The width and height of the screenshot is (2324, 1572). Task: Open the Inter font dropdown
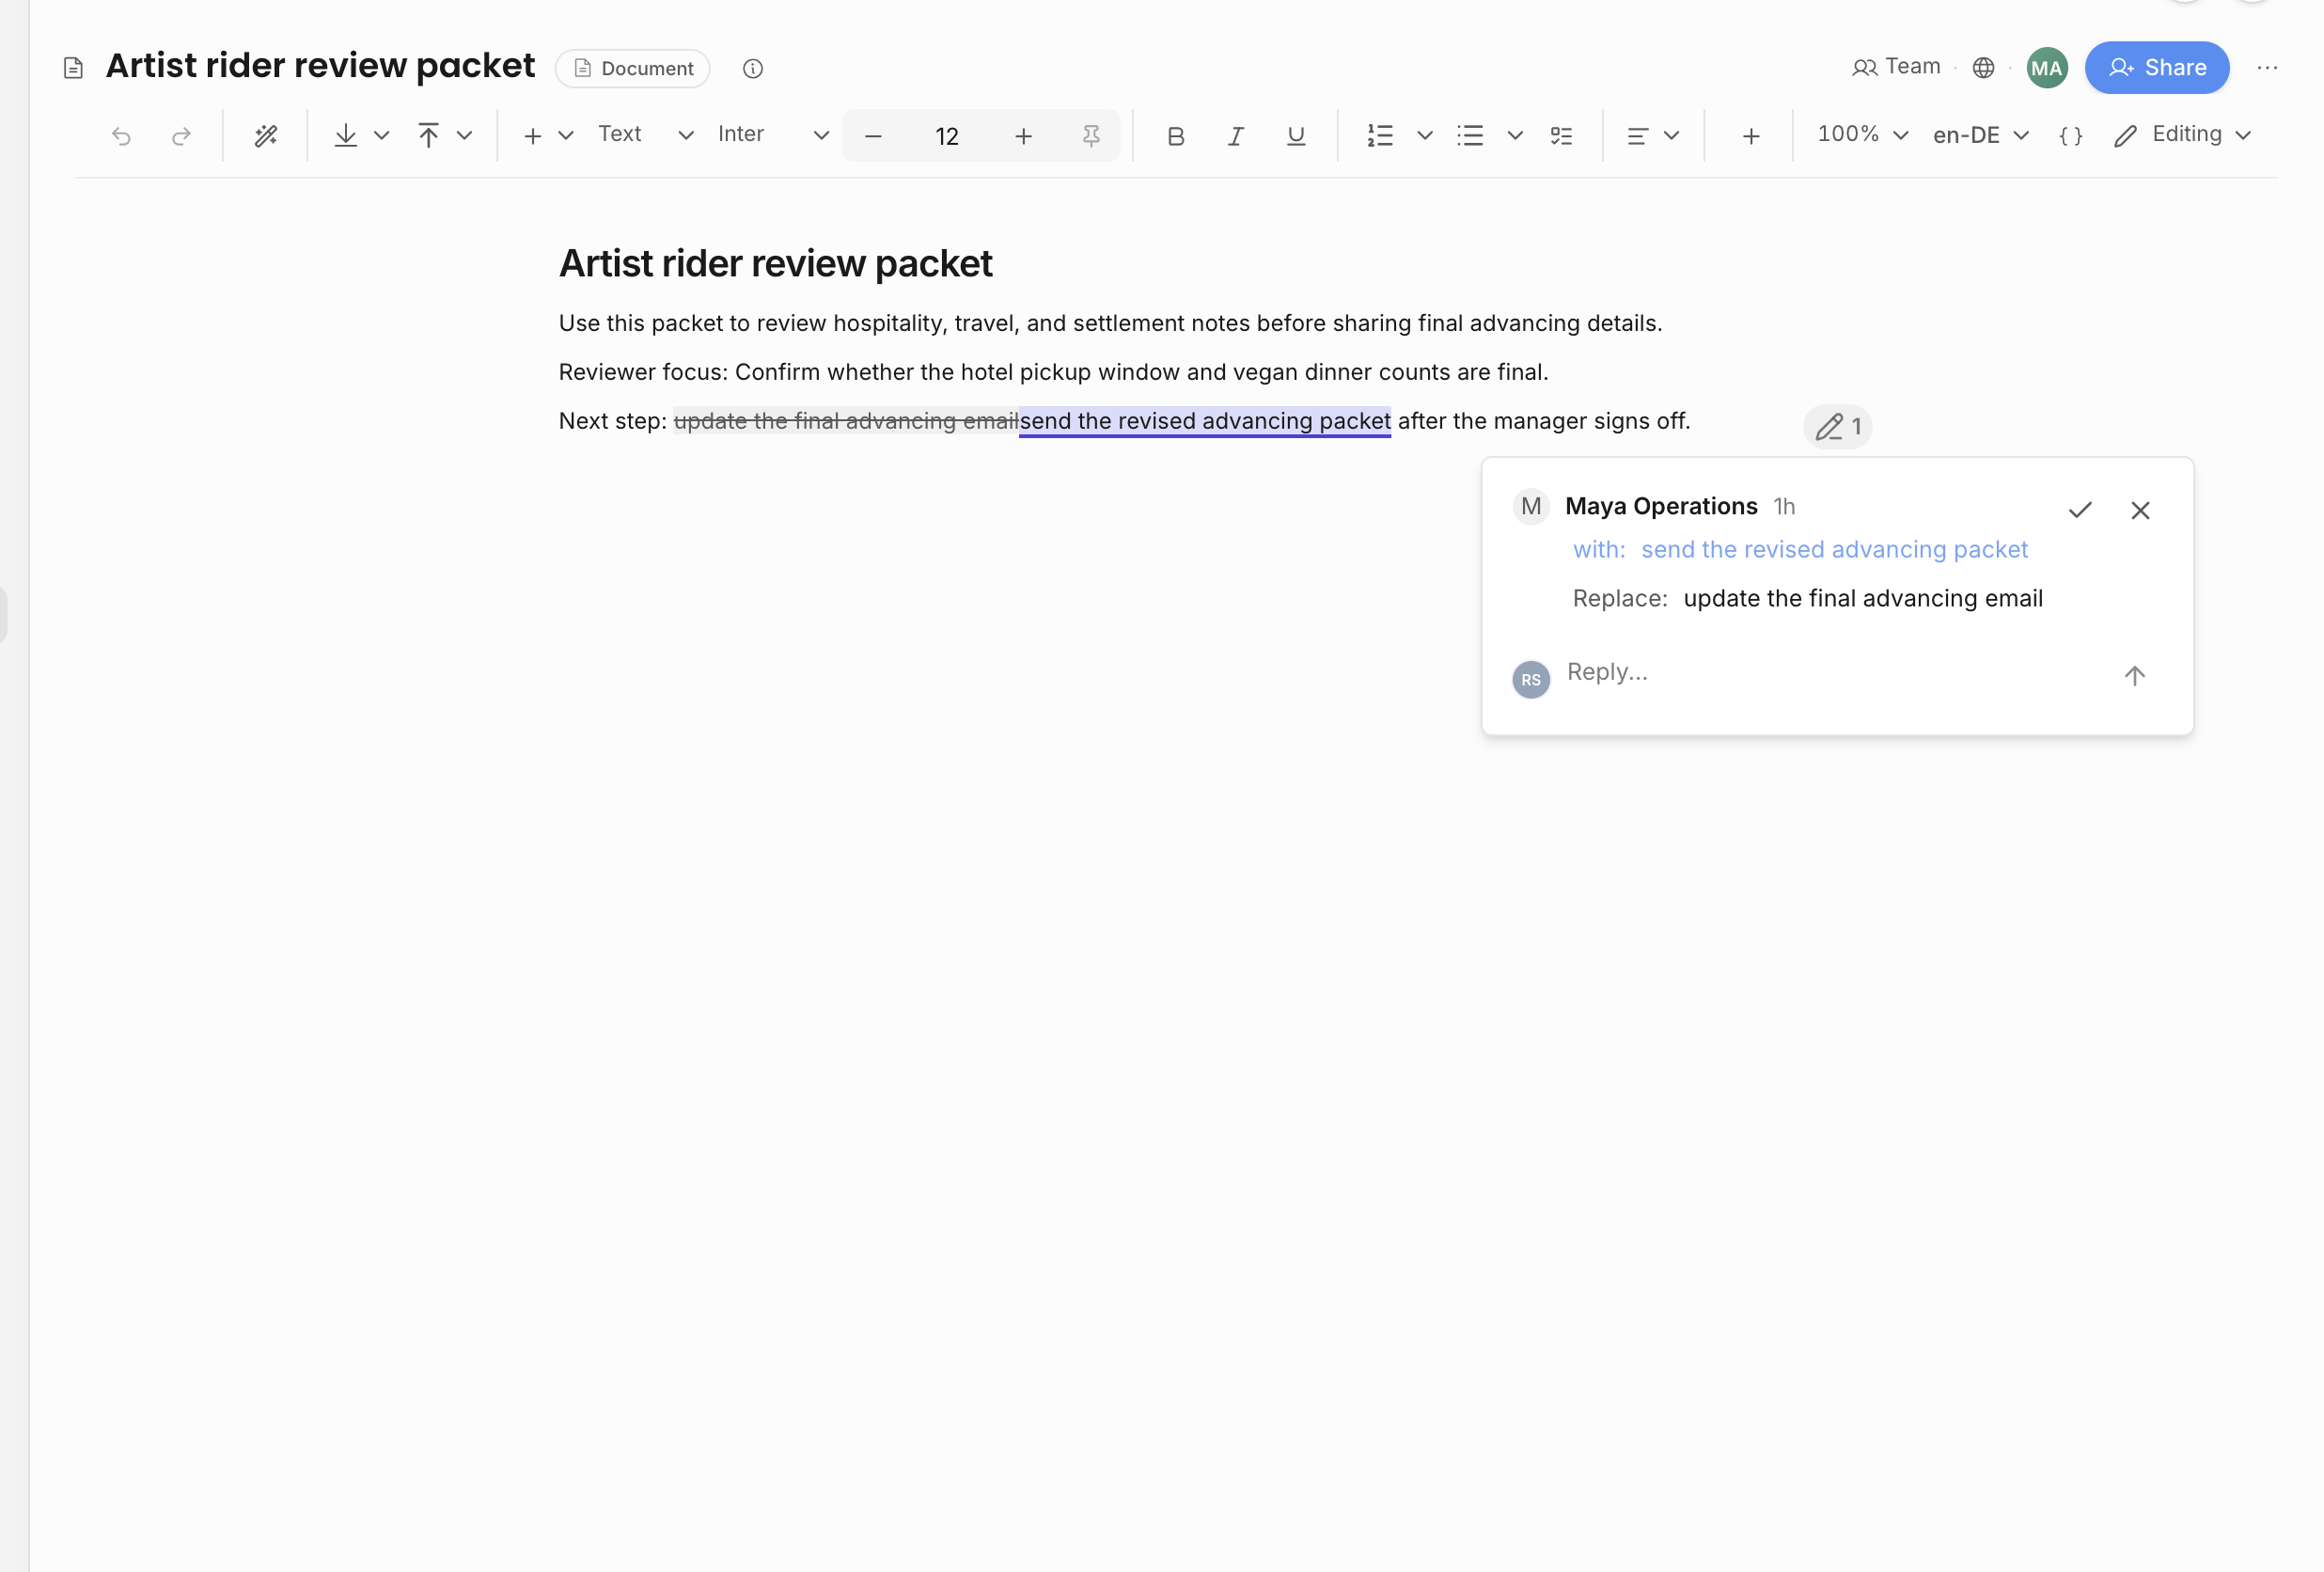coord(773,135)
